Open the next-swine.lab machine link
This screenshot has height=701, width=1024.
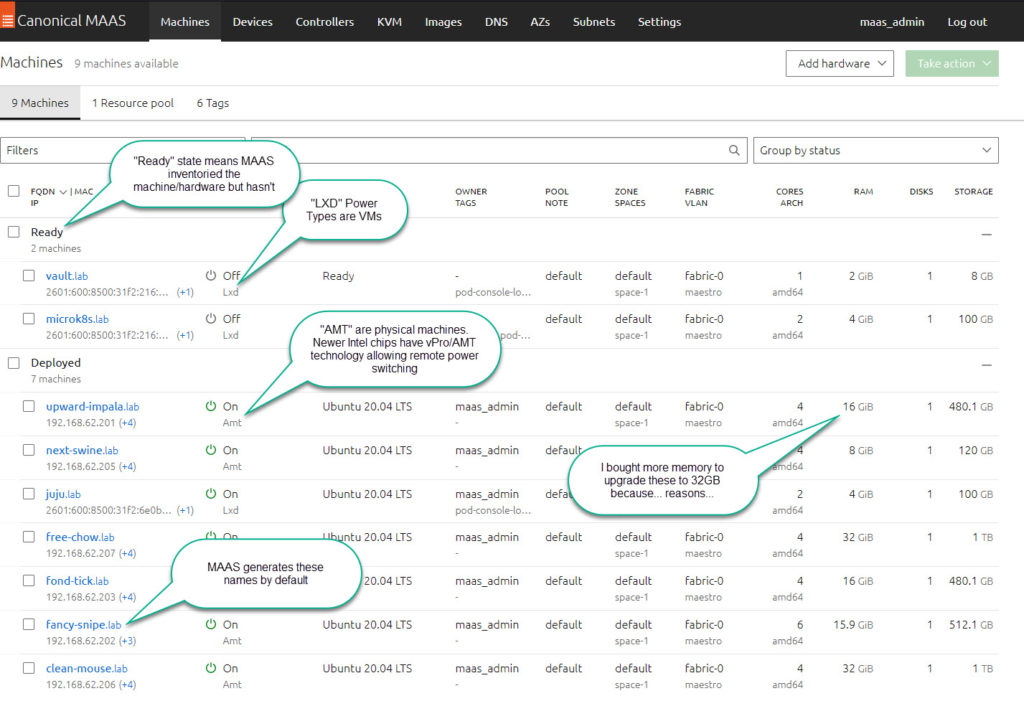coord(82,450)
